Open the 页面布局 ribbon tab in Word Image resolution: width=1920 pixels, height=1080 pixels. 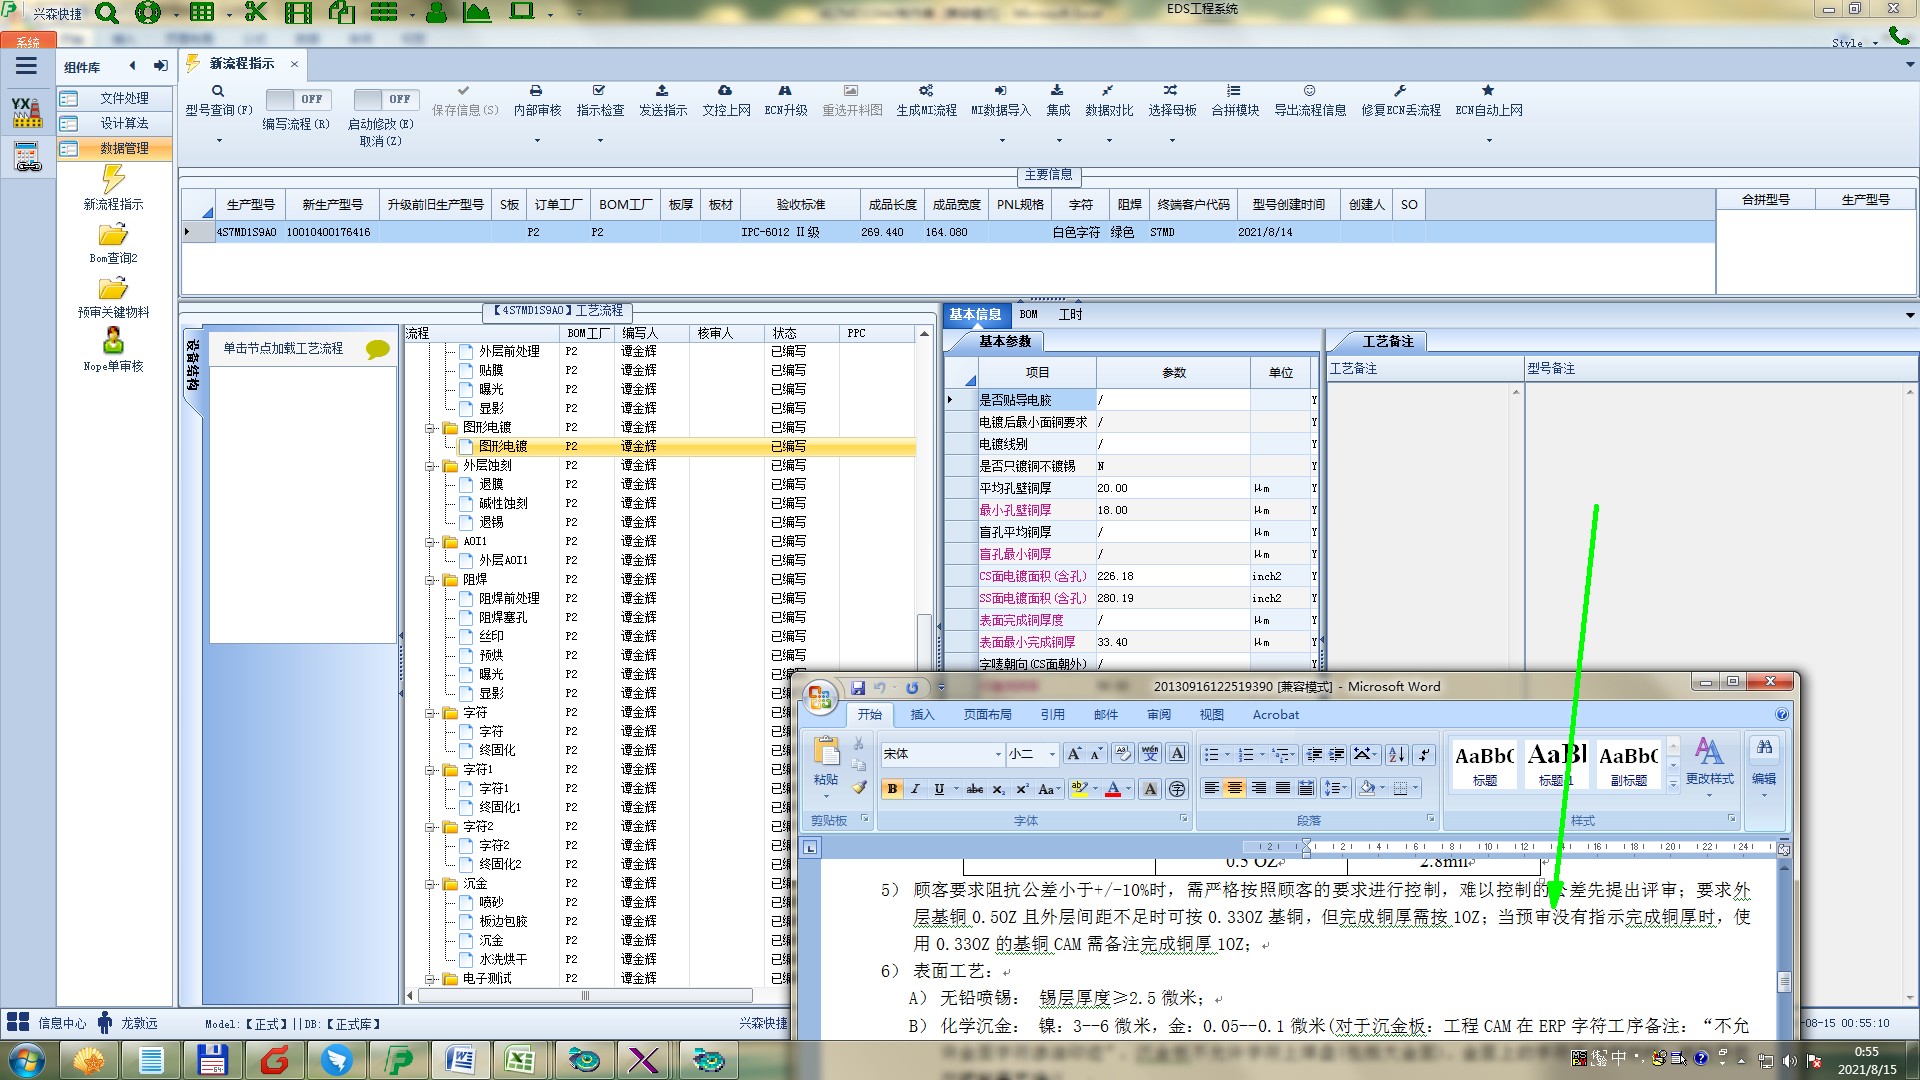(x=987, y=715)
